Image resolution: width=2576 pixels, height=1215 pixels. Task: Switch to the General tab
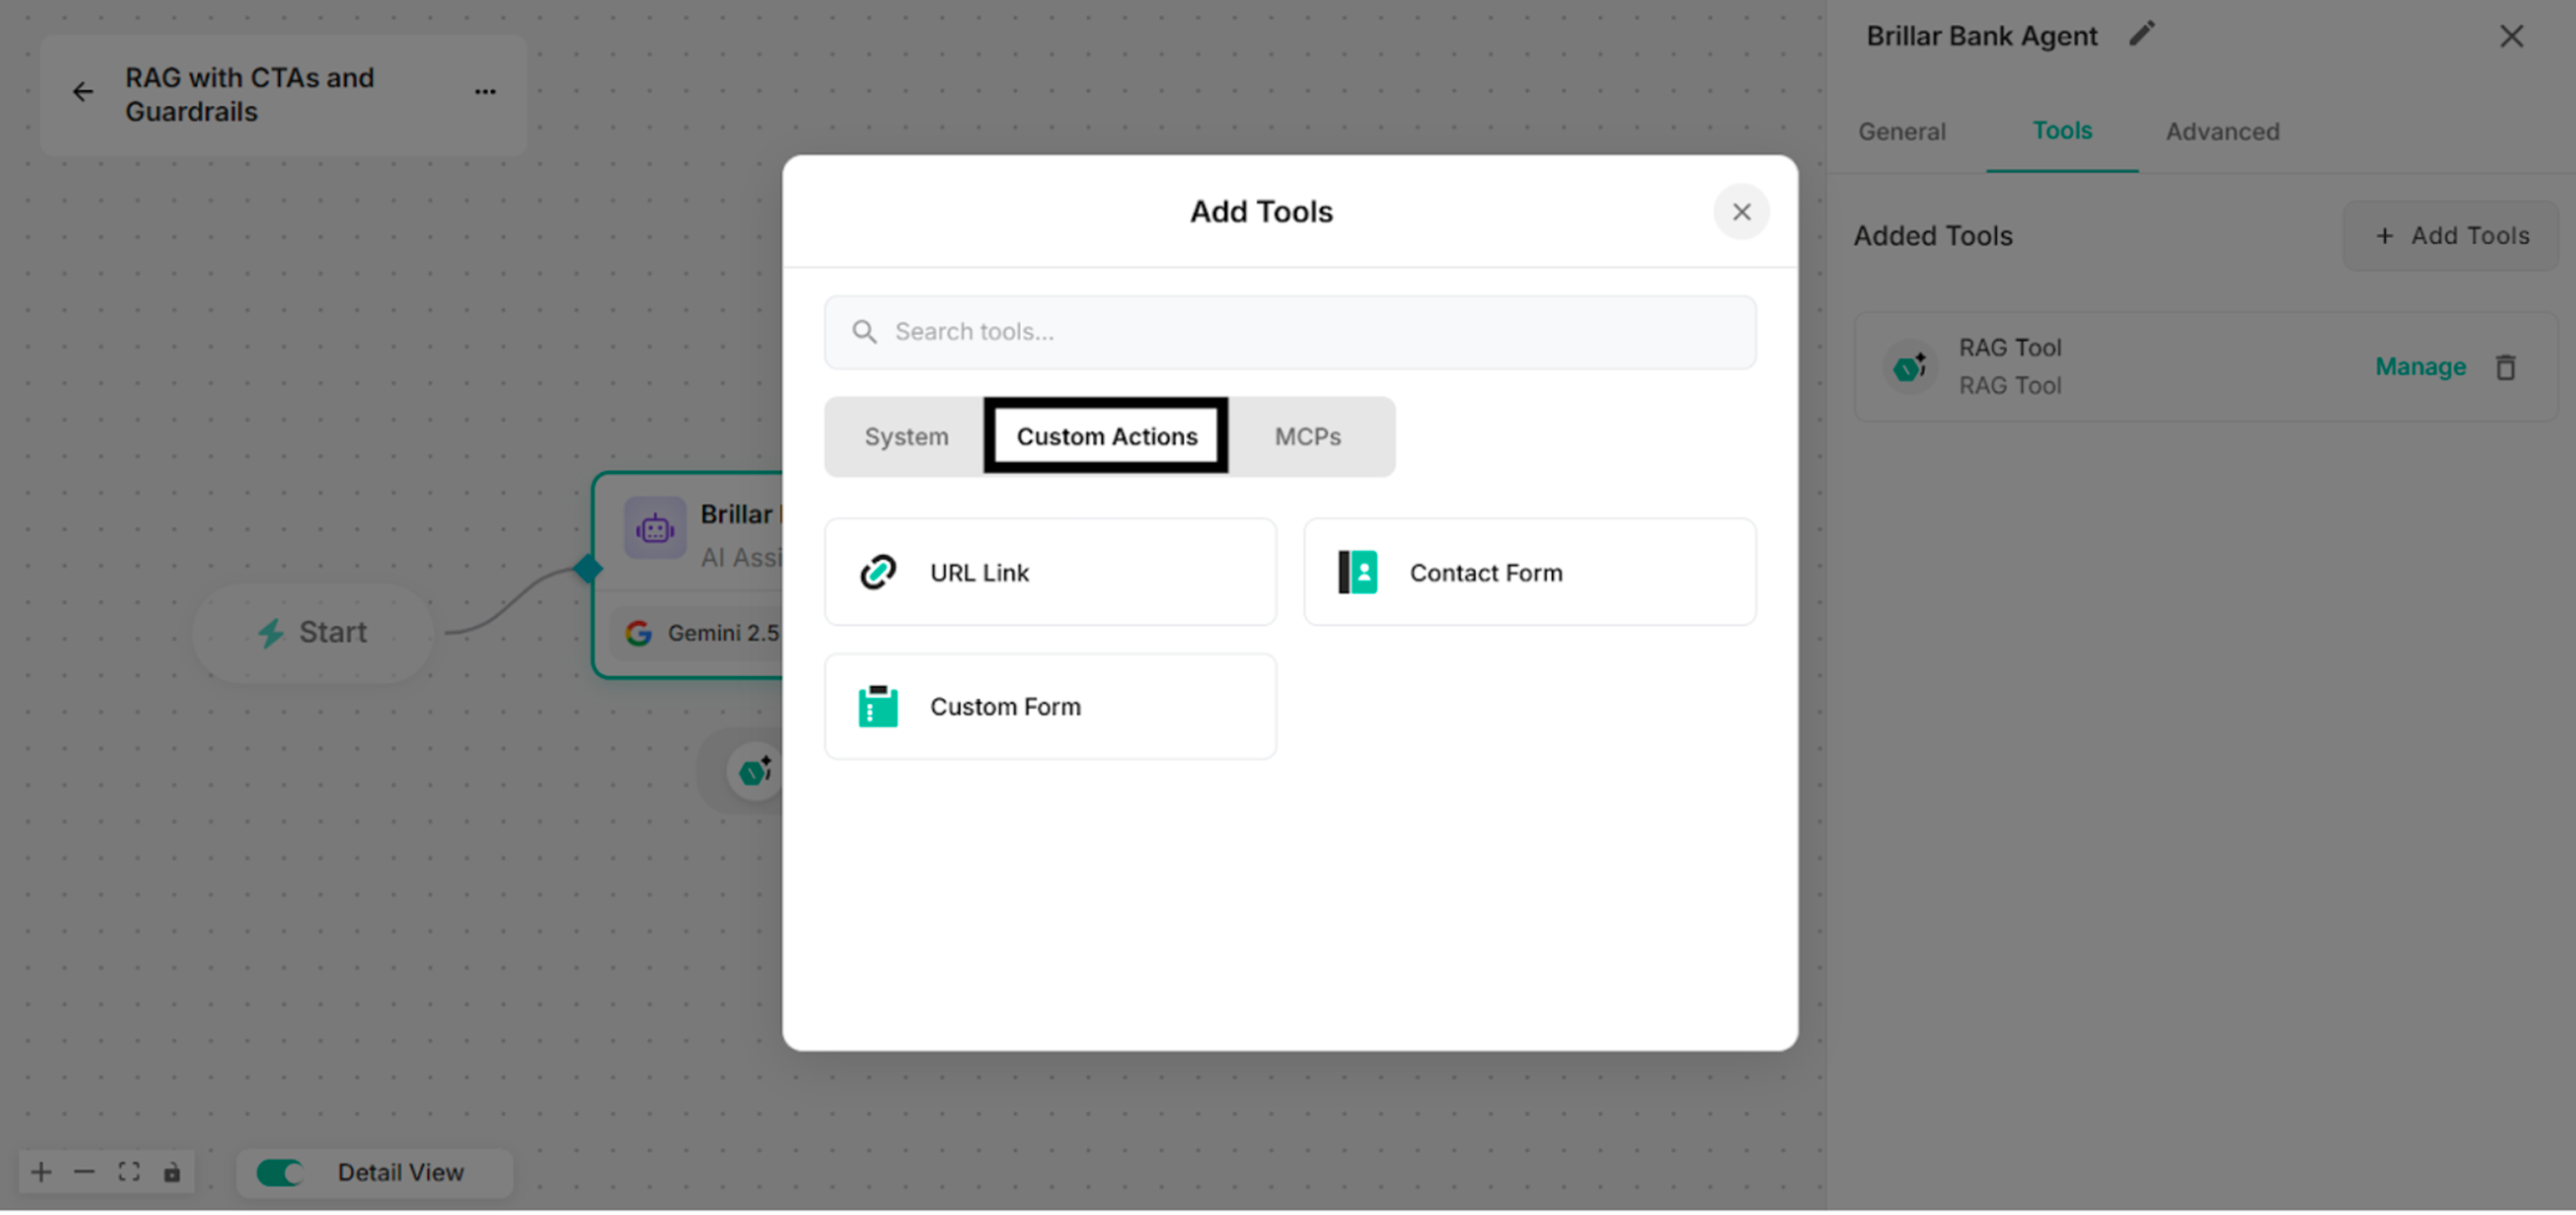click(x=1901, y=131)
